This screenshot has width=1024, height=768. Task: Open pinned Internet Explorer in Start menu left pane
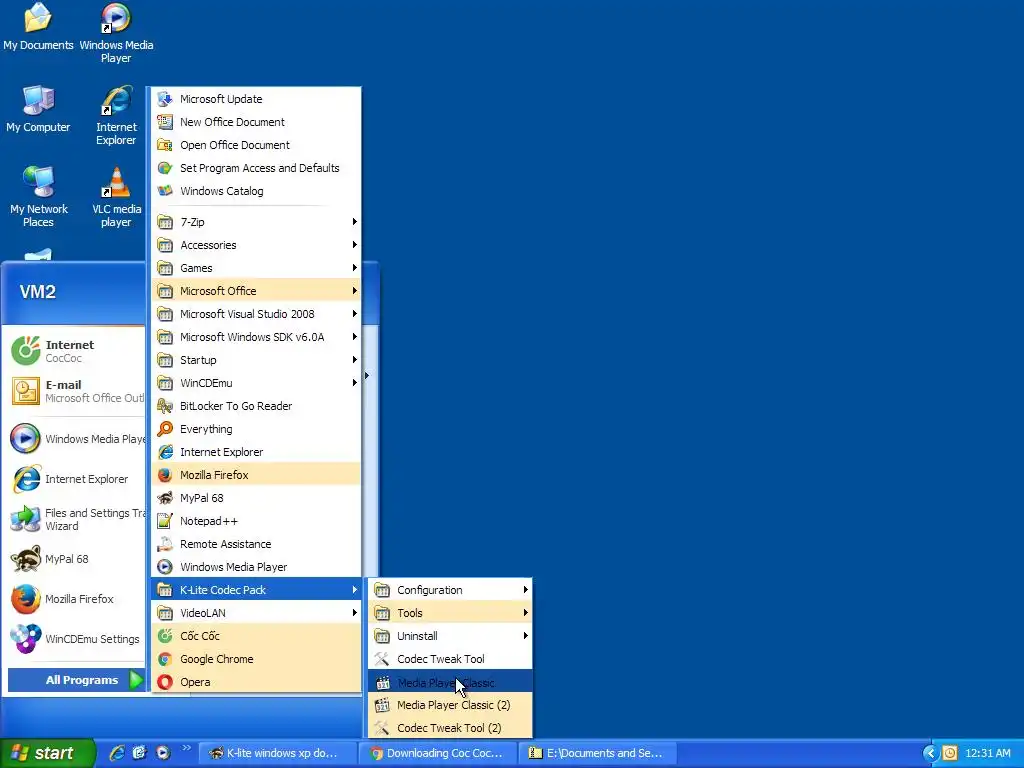76,479
